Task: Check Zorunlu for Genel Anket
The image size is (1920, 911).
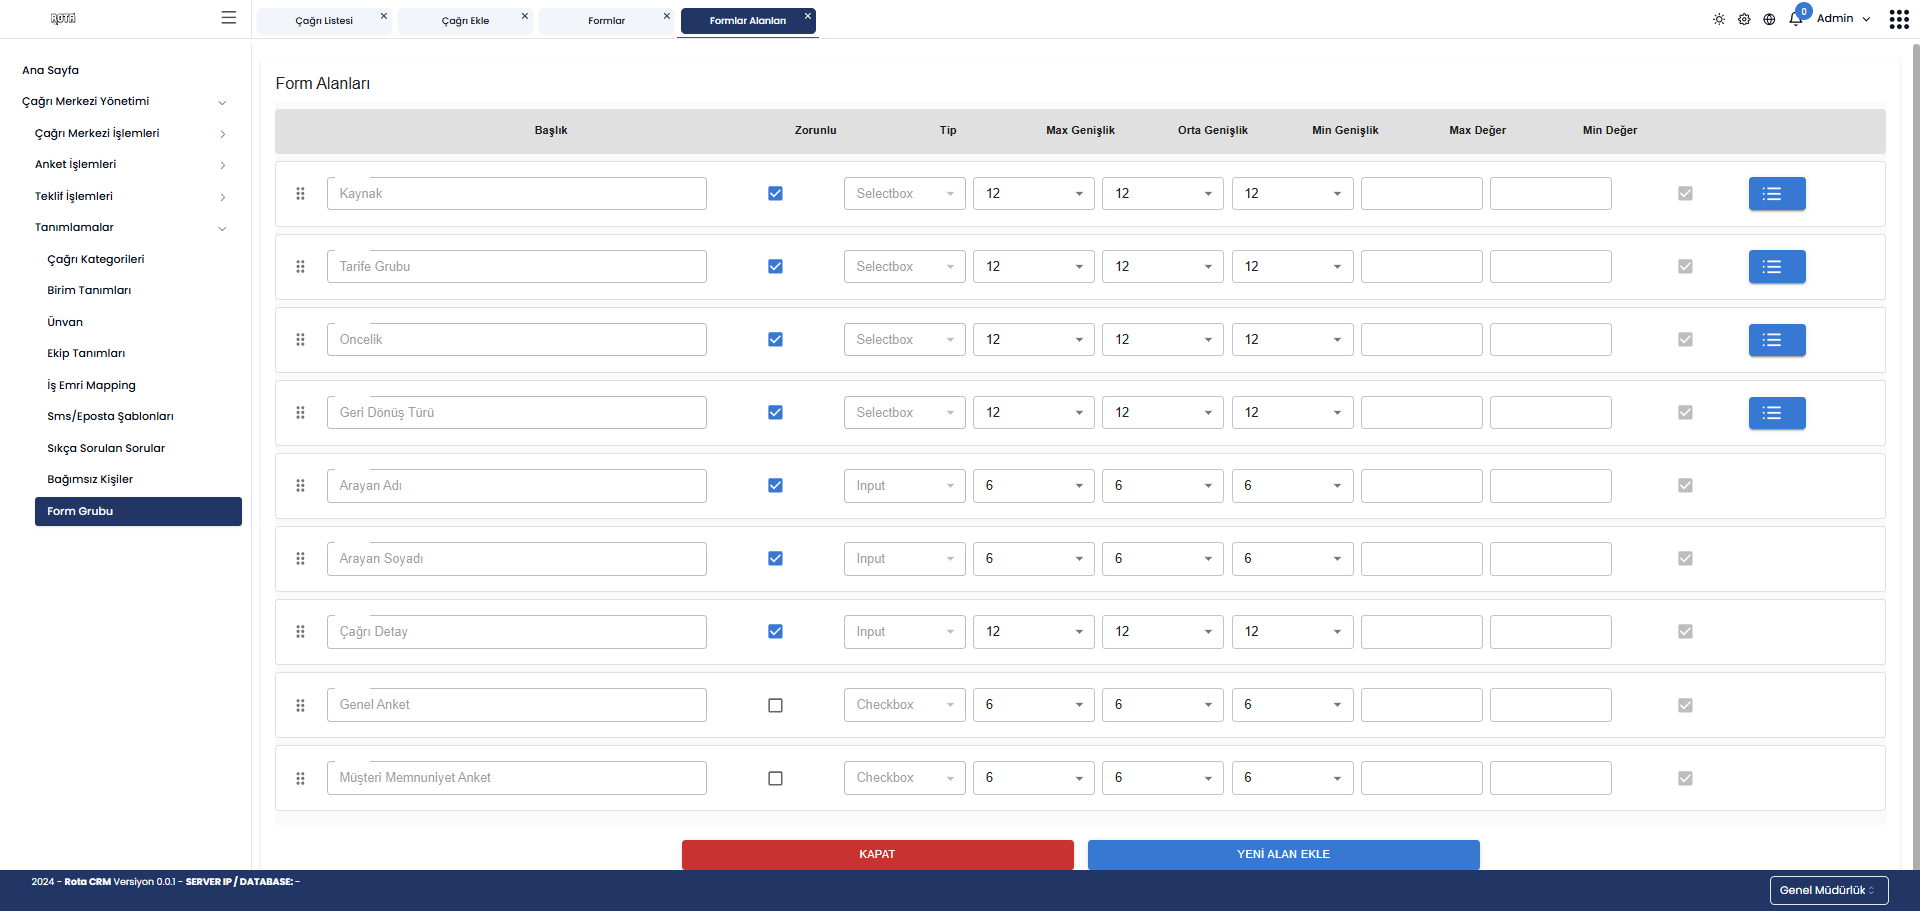Action: point(775,705)
